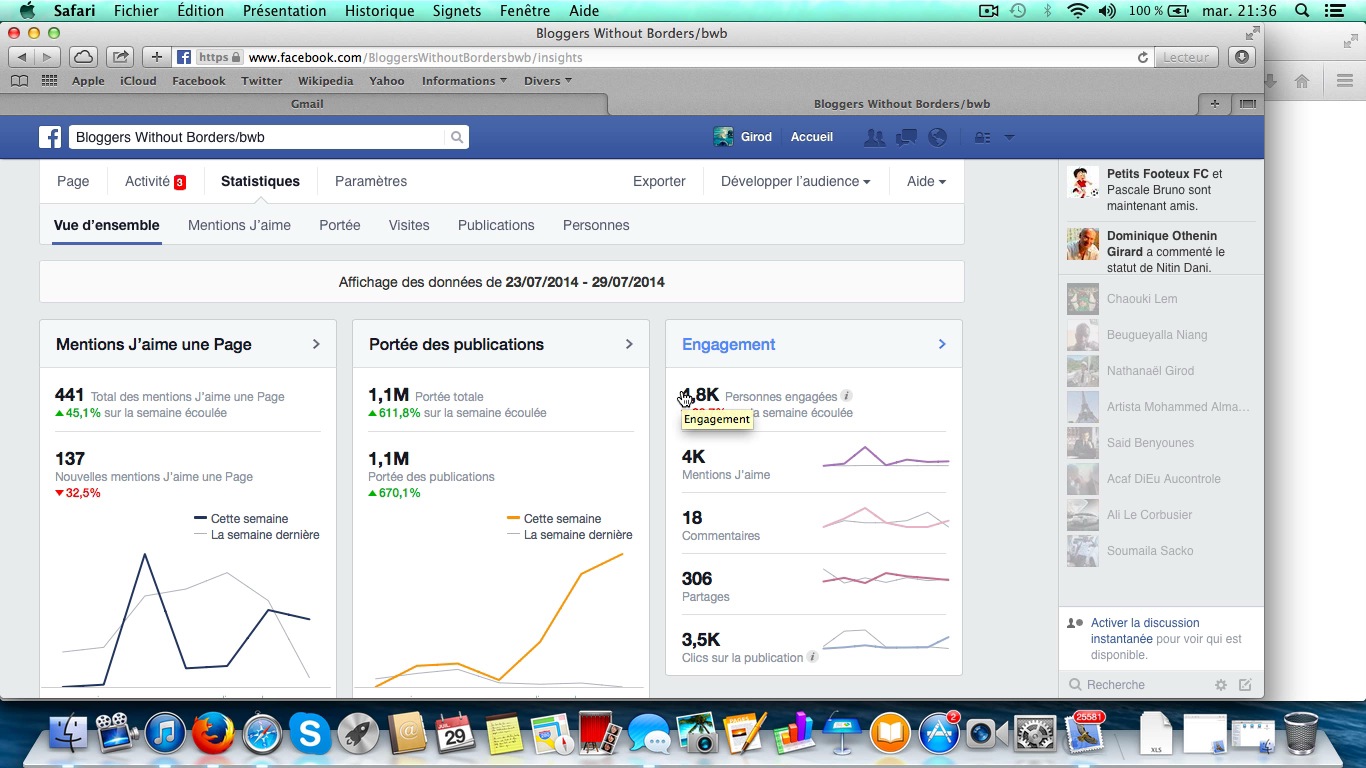The width and height of the screenshot is (1366, 768).
Task: Expand the Informations bookmarks folder
Action: pyautogui.click(x=464, y=81)
